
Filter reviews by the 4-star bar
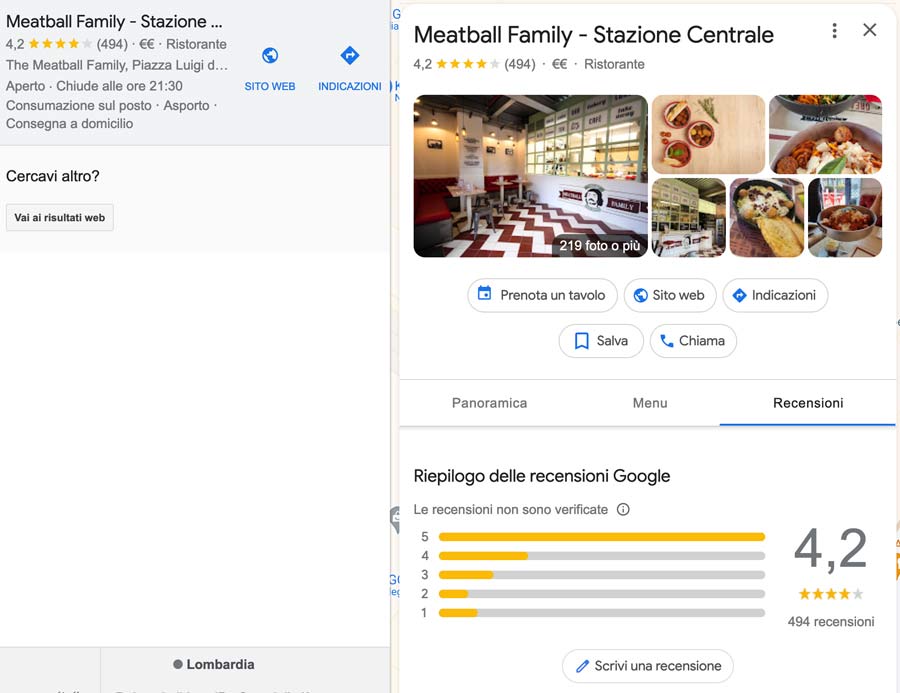click(x=602, y=556)
